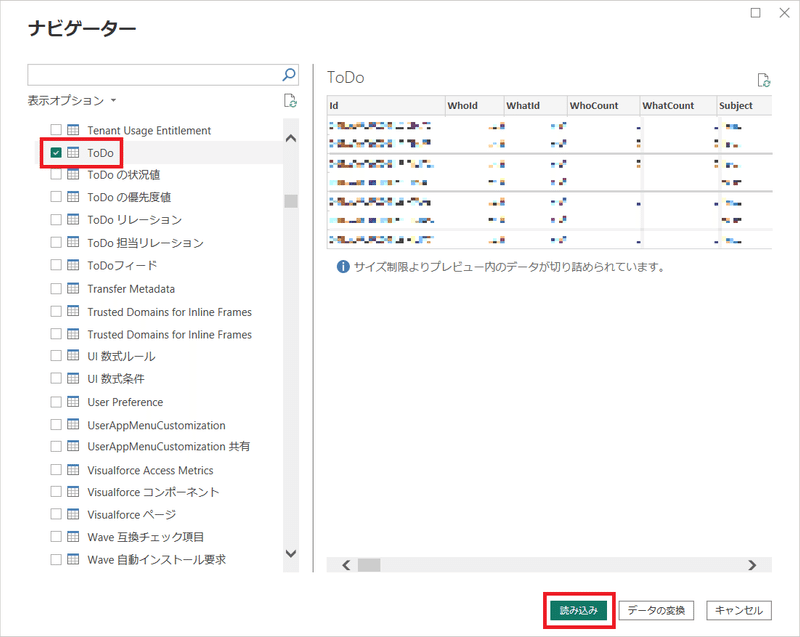
Task: Click the Id column header
Action: pyautogui.click(x=386, y=106)
